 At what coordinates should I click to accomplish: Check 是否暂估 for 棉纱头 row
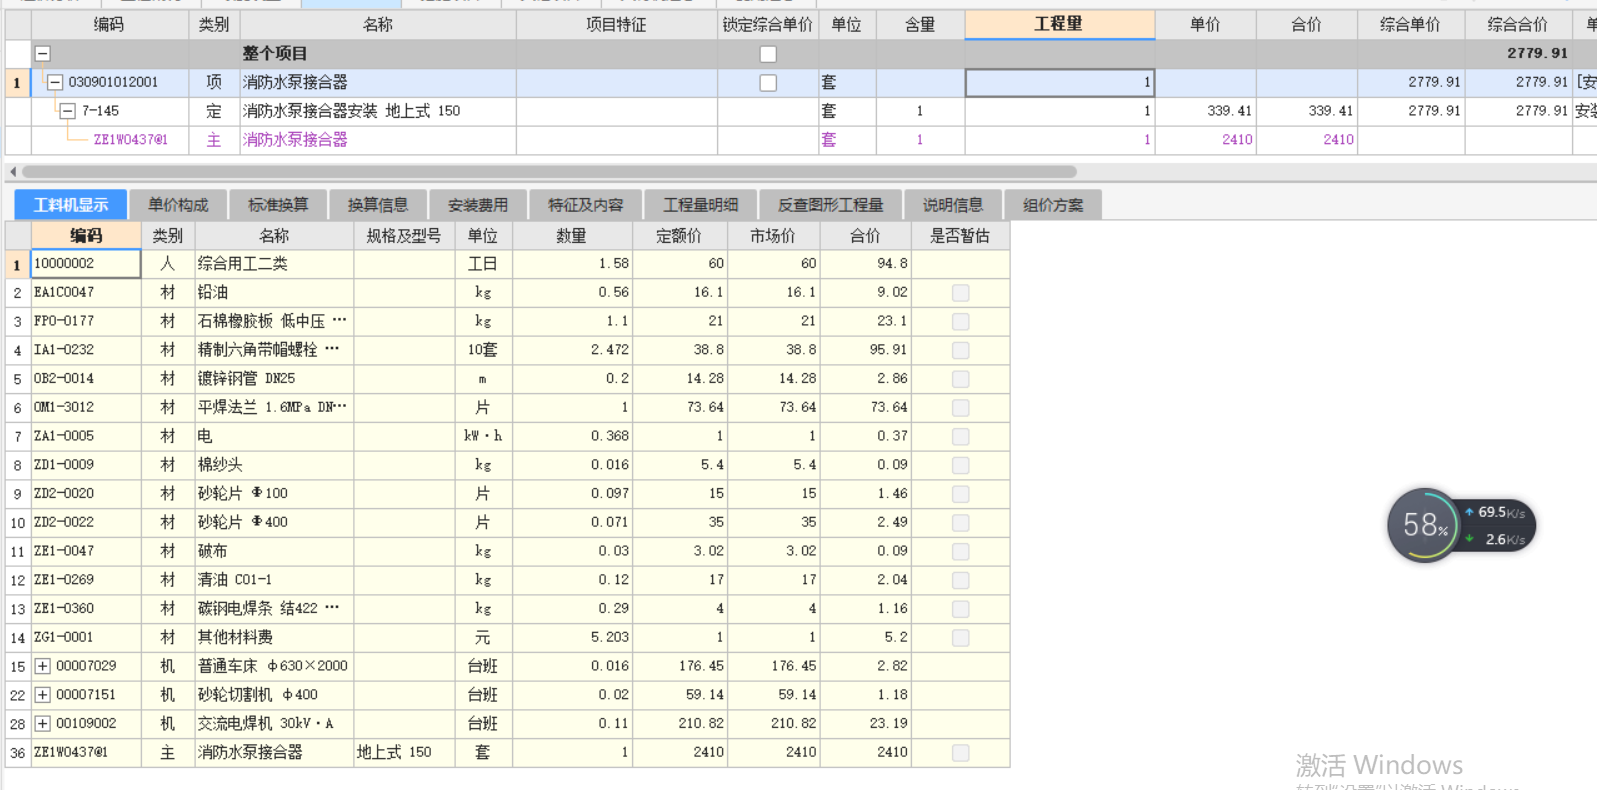click(x=961, y=465)
